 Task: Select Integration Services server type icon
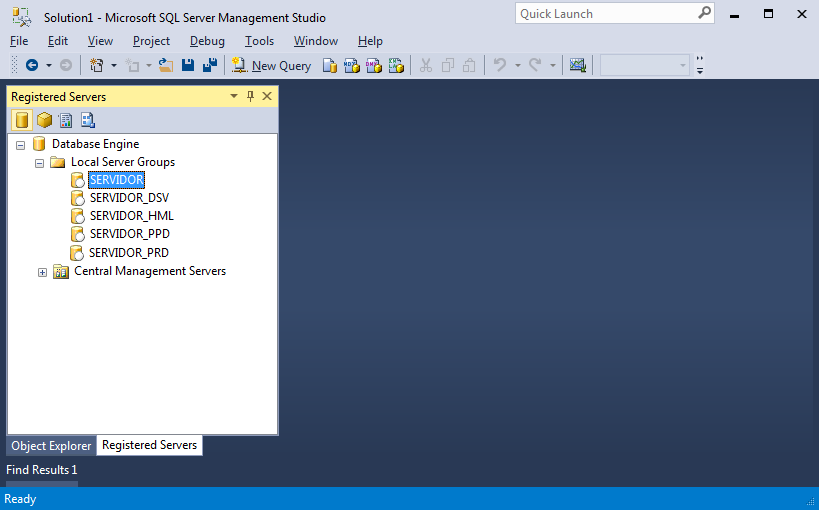88,120
